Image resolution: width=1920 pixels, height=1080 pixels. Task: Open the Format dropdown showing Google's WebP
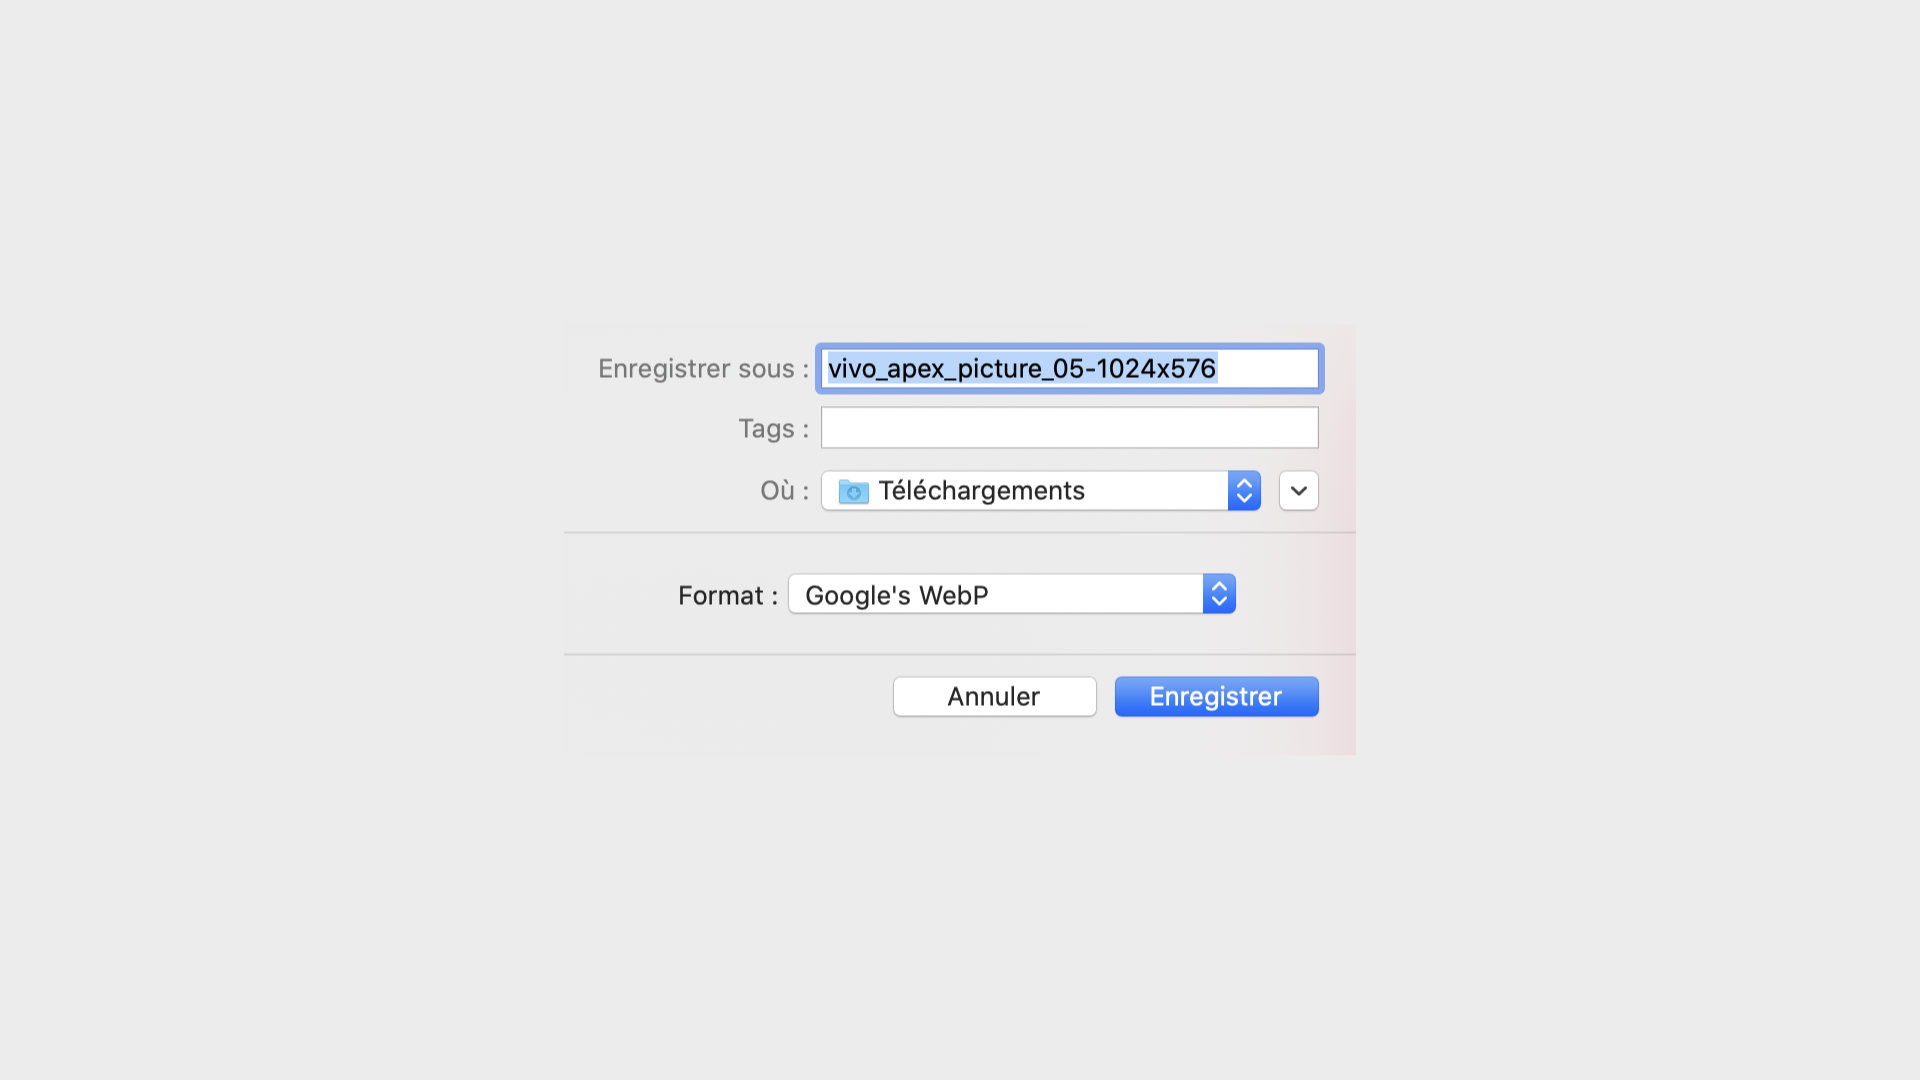1012,594
